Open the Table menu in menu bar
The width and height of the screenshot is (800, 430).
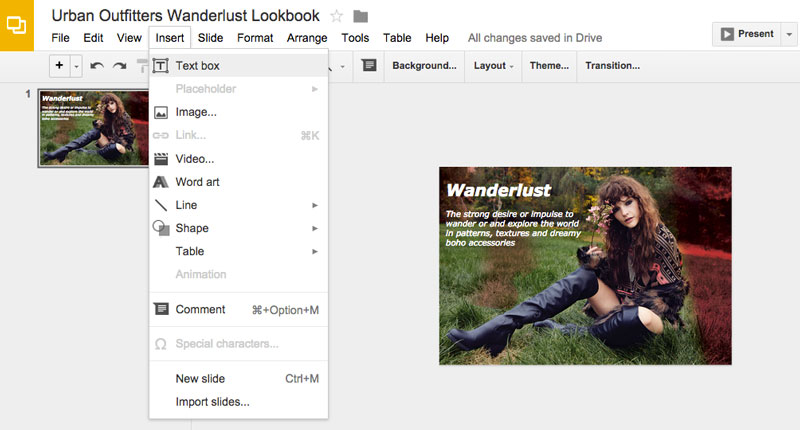397,38
